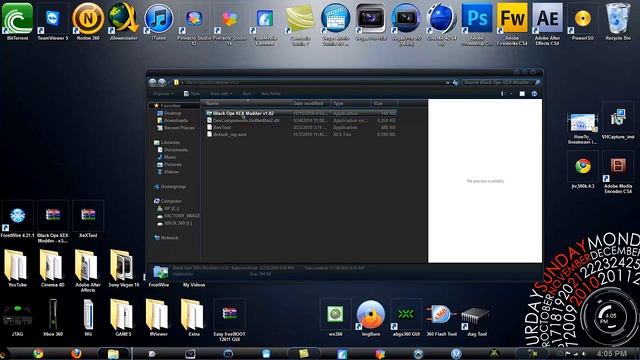Click the PowerISO desktop icon

tap(582, 21)
